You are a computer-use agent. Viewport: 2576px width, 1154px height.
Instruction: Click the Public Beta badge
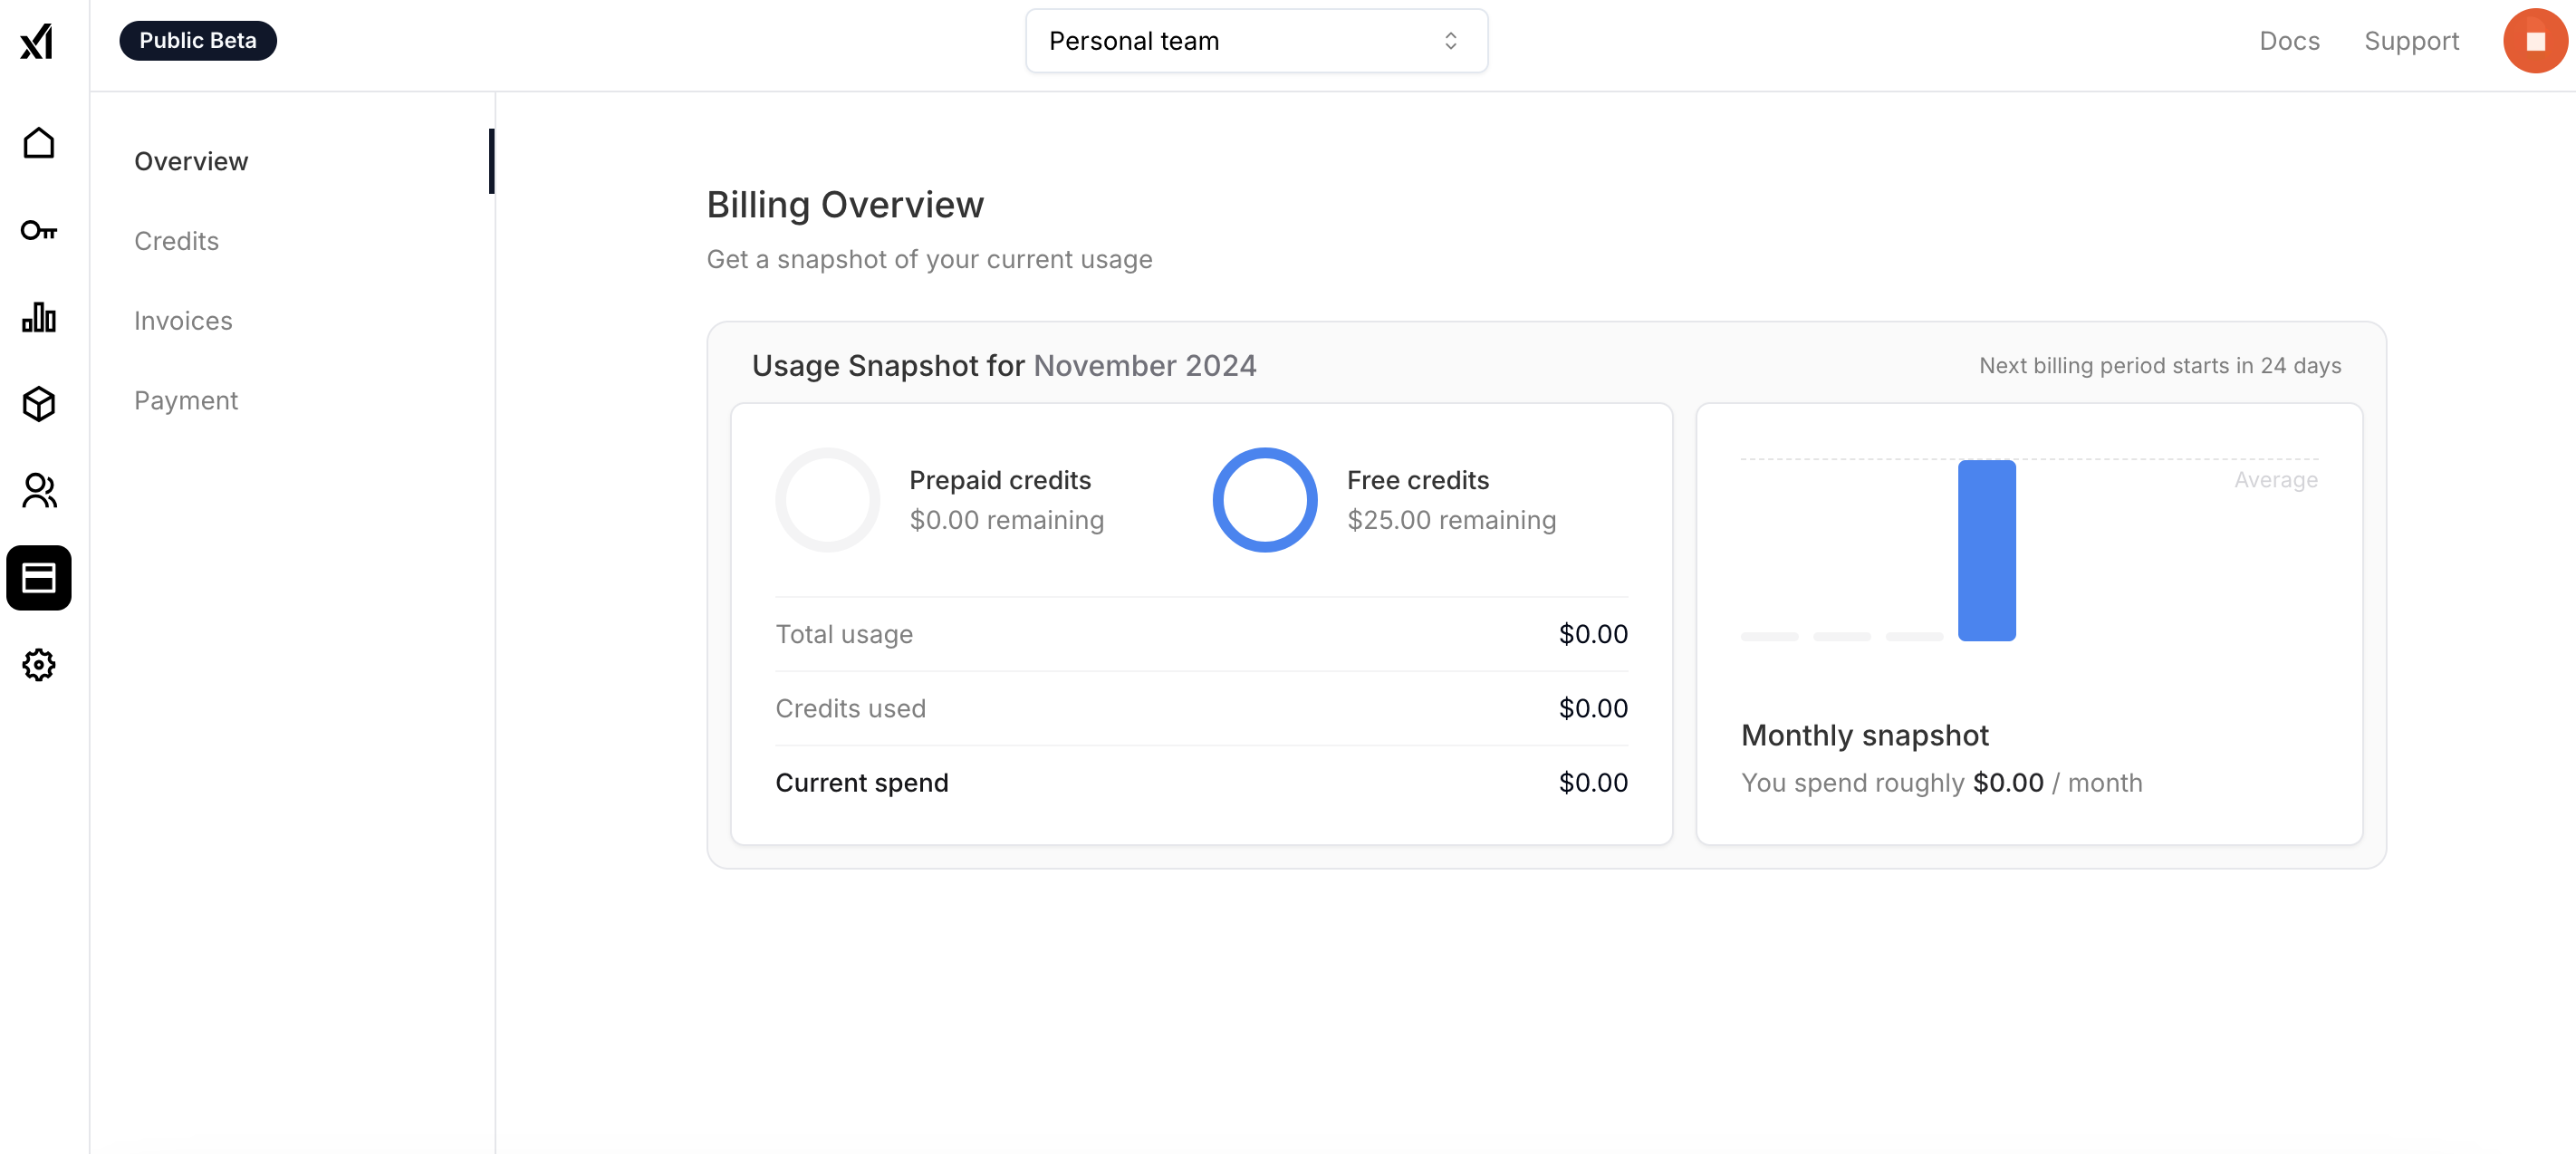[197, 41]
